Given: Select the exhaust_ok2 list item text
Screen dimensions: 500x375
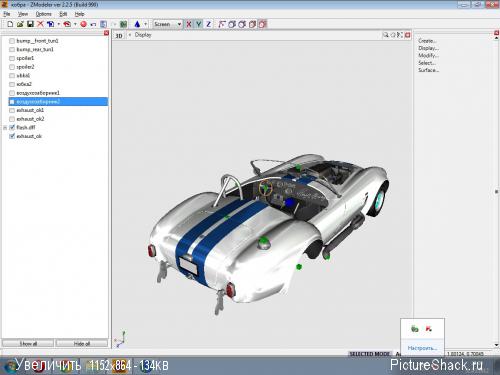Looking at the screenshot, I should [x=30, y=119].
